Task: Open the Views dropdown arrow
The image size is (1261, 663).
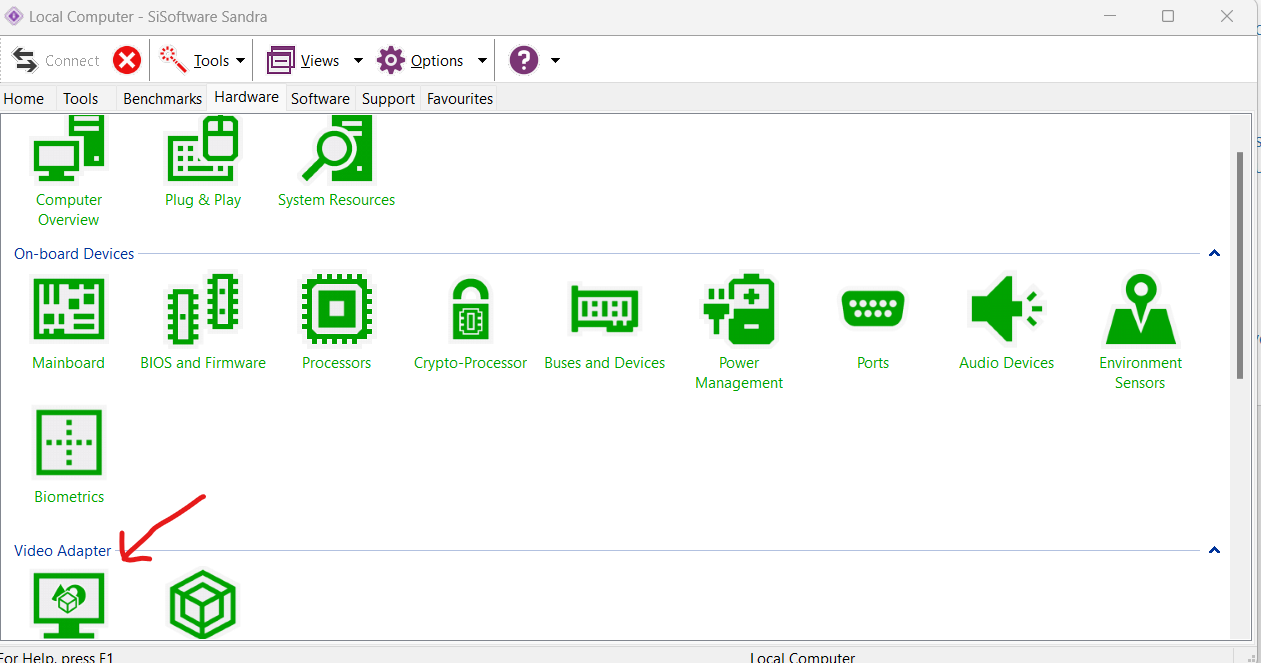Action: [x=358, y=61]
